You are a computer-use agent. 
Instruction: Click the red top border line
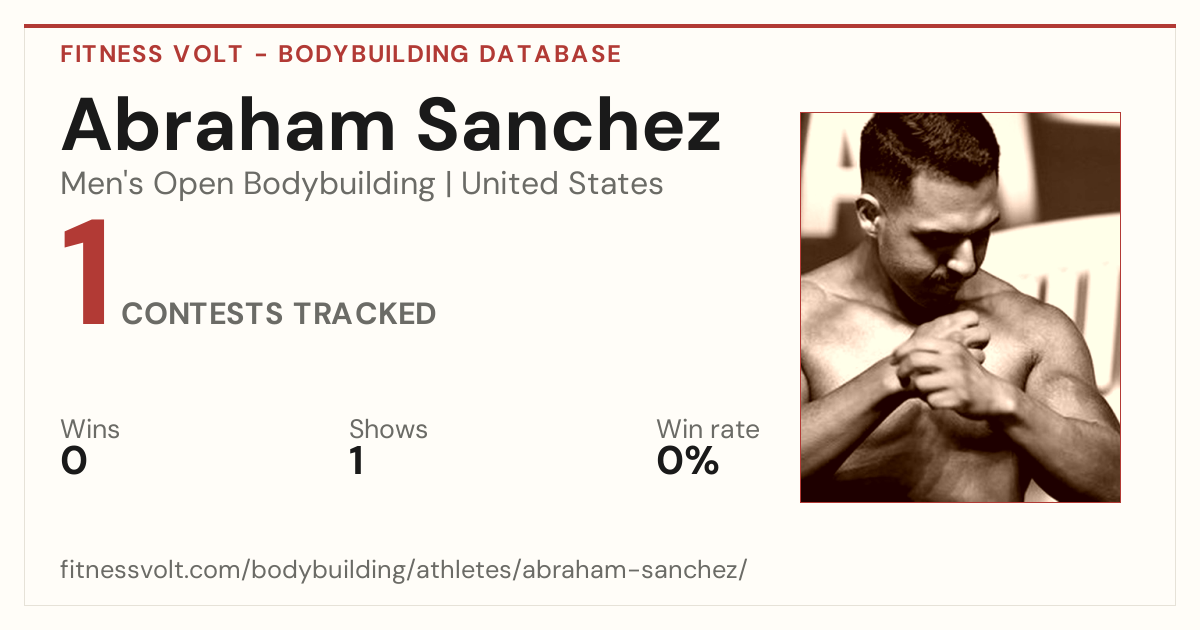[x=600, y=26]
